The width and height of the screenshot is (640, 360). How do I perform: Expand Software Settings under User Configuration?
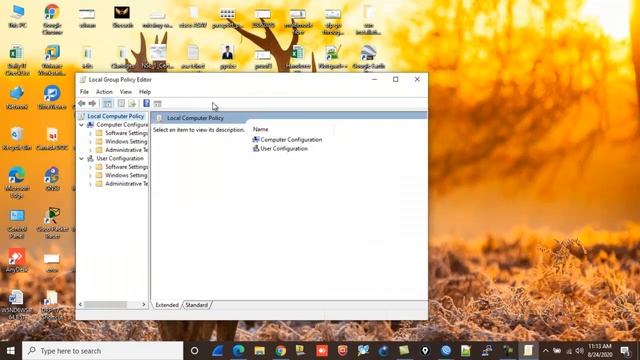pyautogui.click(x=90, y=167)
